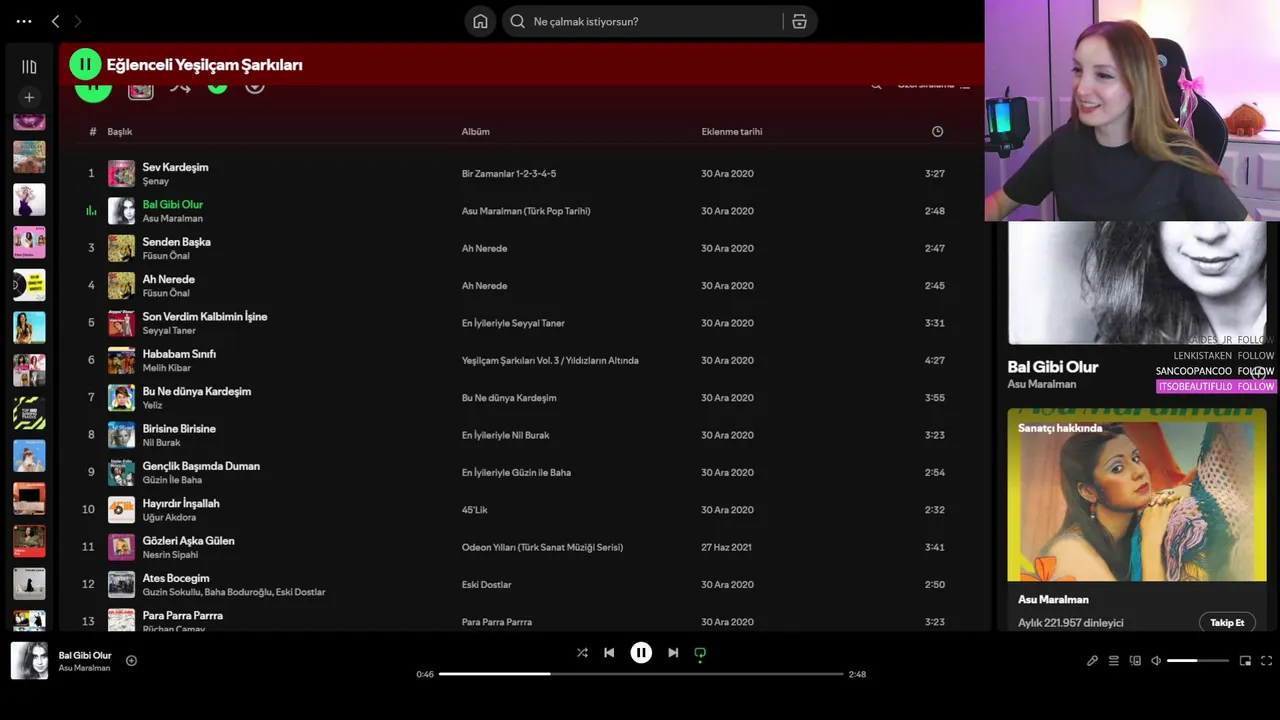Sort tracks by Eklenme tarihi column

[732, 131]
